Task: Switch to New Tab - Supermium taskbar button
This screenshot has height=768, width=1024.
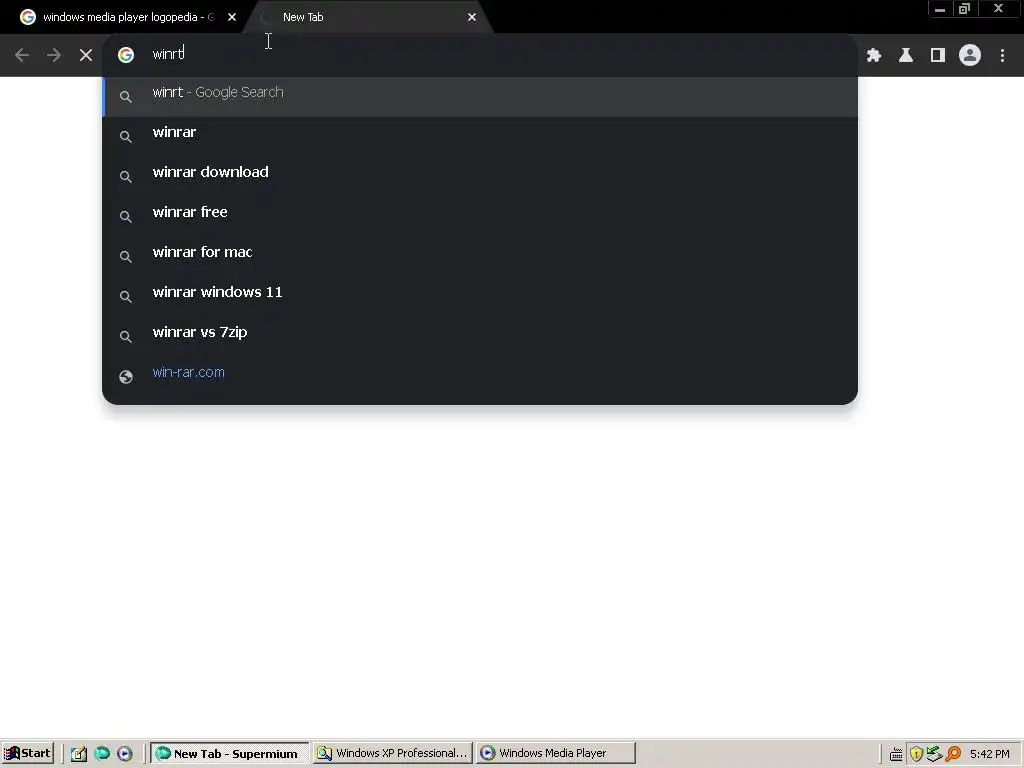Action: [229, 753]
